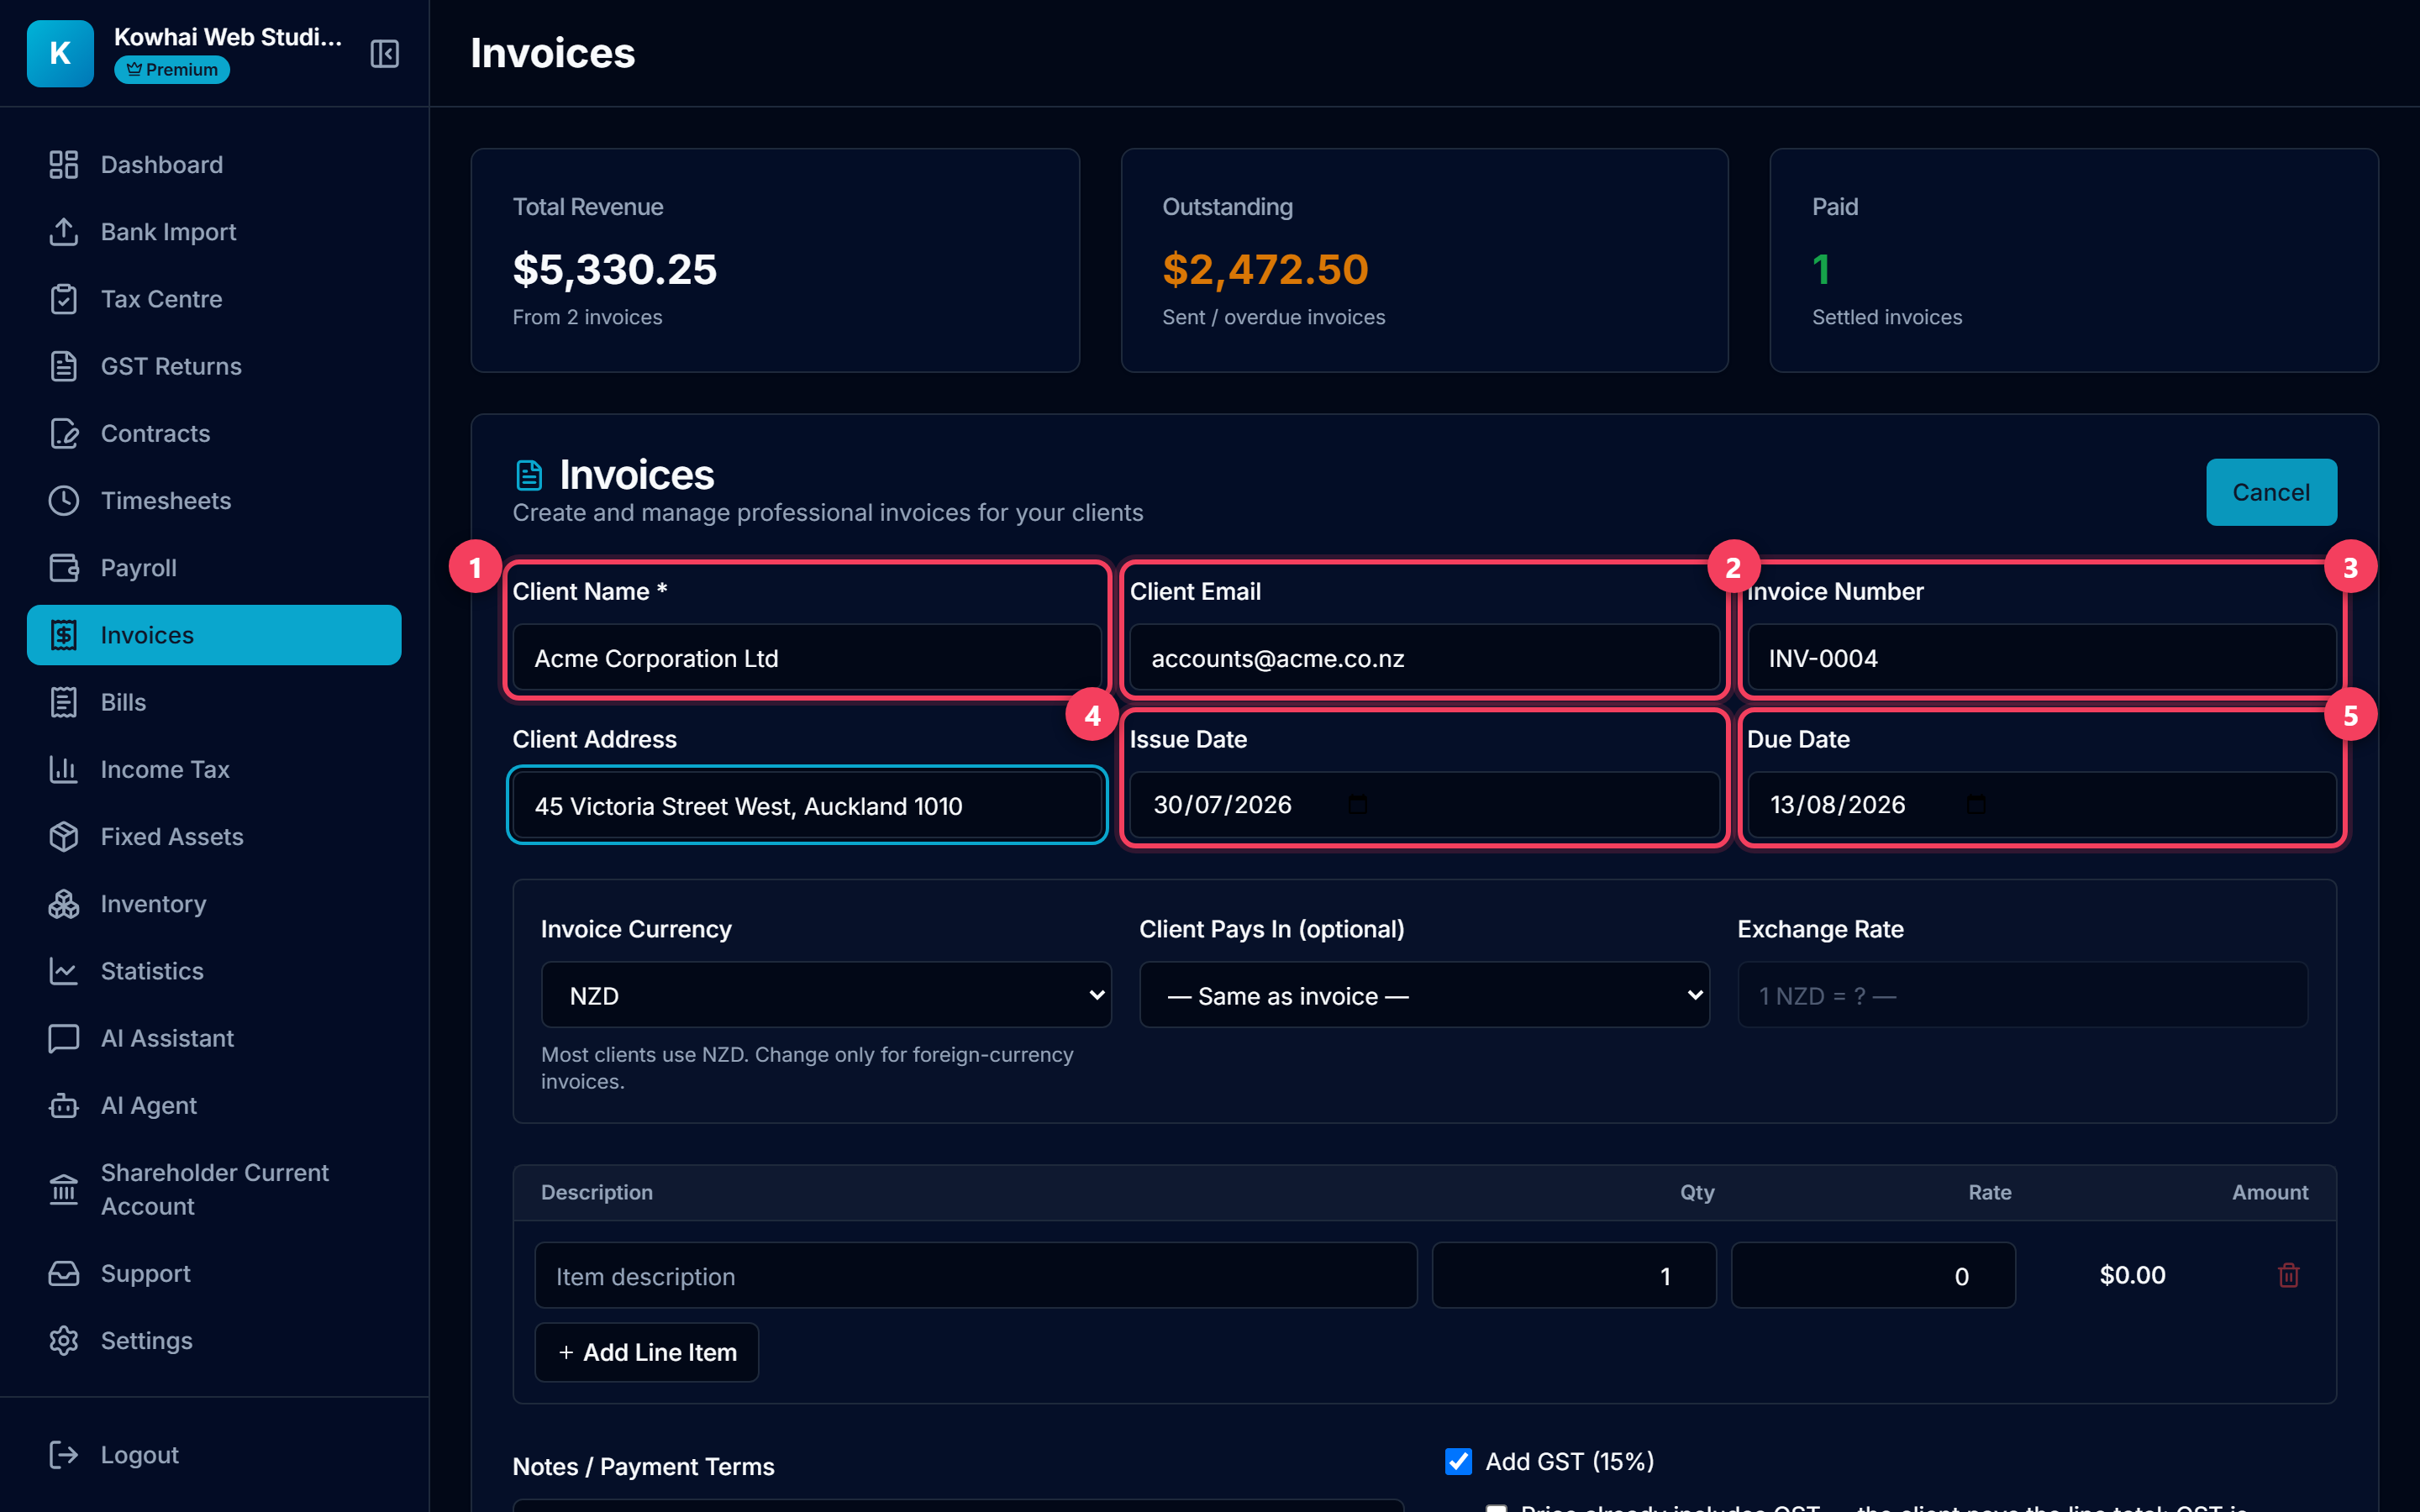Screen dimensions: 2420x1512
Task: Go to Bank Import page
Action: pos(214,232)
